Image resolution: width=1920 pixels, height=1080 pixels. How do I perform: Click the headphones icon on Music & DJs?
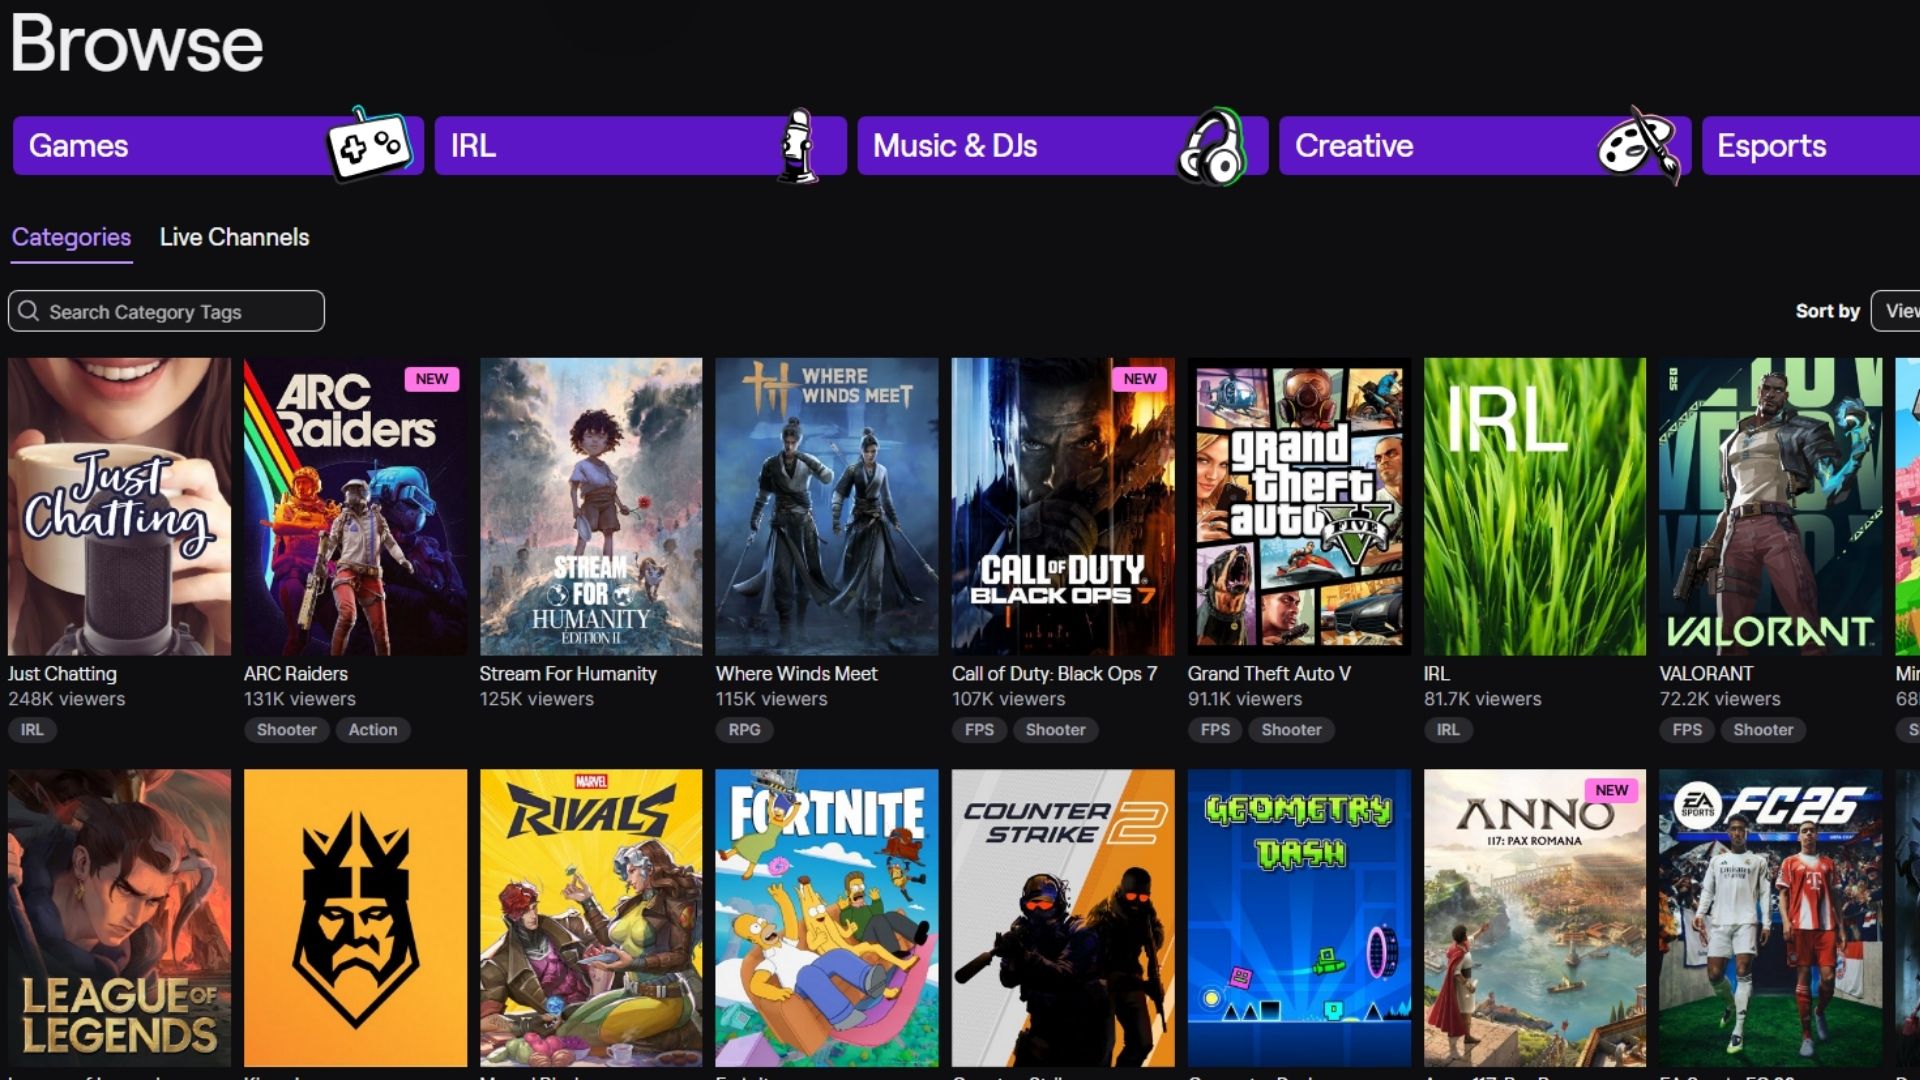[1212, 148]
